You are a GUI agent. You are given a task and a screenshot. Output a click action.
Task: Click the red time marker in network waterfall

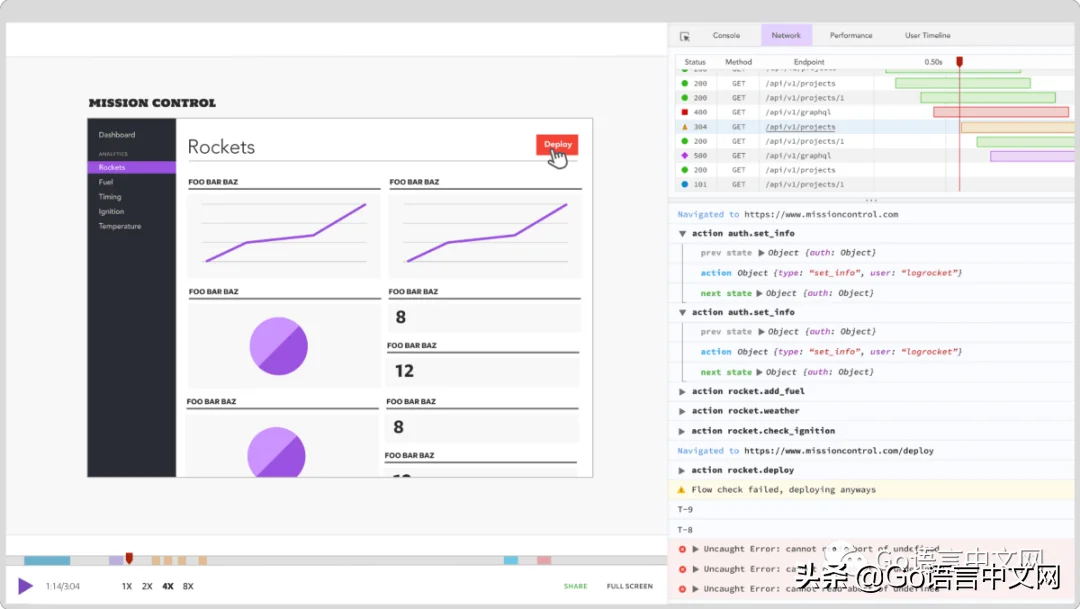(x=959, y=62)
